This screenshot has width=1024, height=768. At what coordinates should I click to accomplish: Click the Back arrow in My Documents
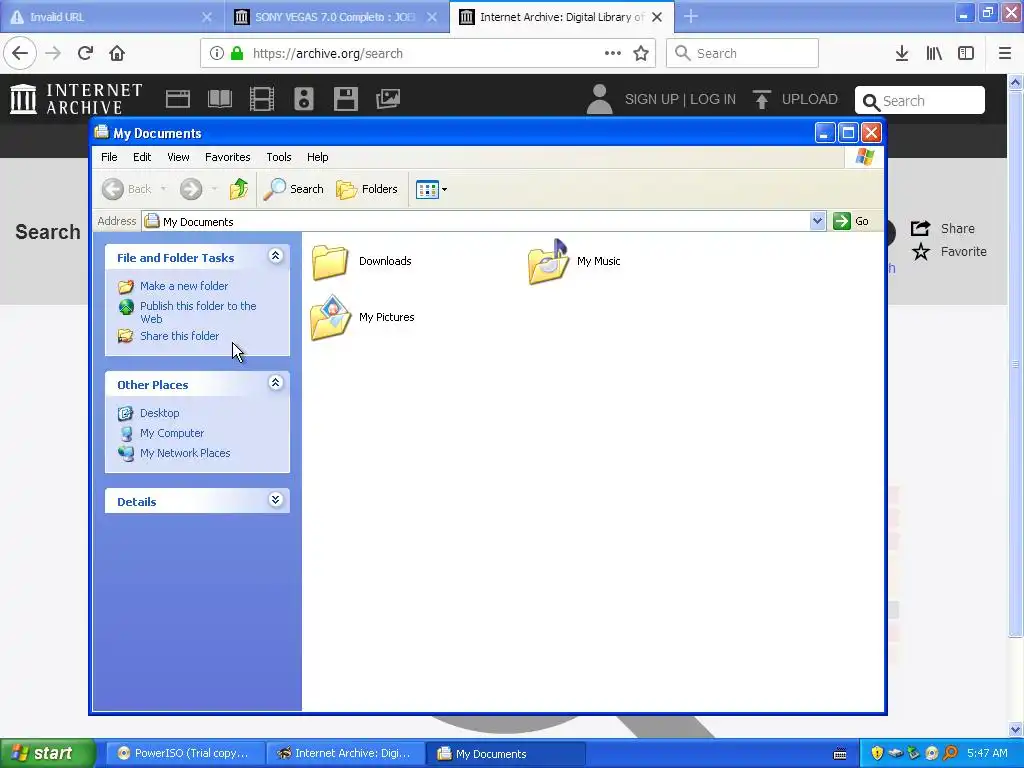point(113,189)
